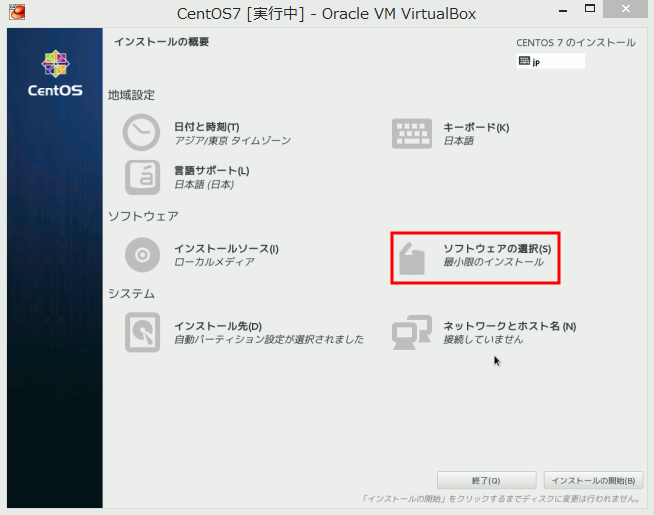Click the CentOS logo in the sidebar
This screenshot has height=515, width=654.
(55, 73)
